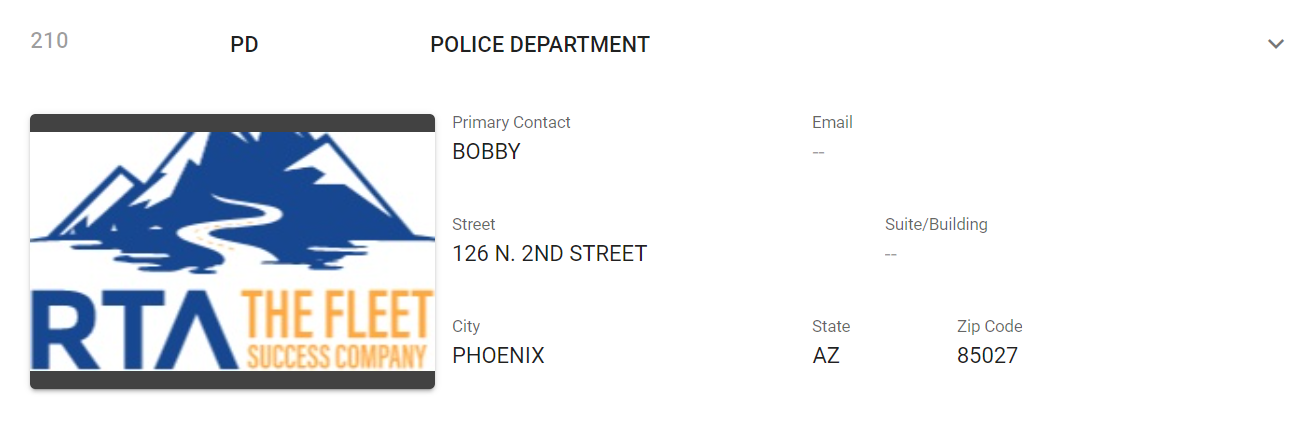
Task: Select the primary contact value BOBBY
Action: point(486,152)
